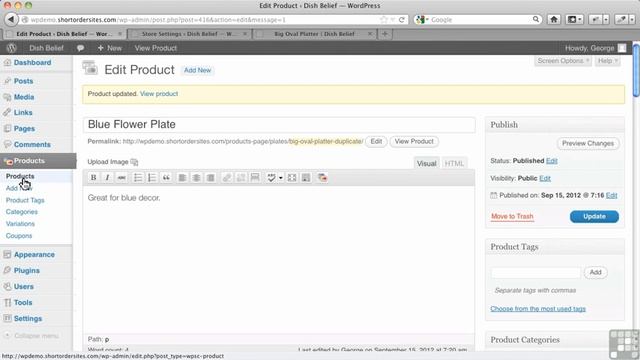Open Howdy, George account menu
The height and width of the screenshot is (360, 640).
[595, 48]
